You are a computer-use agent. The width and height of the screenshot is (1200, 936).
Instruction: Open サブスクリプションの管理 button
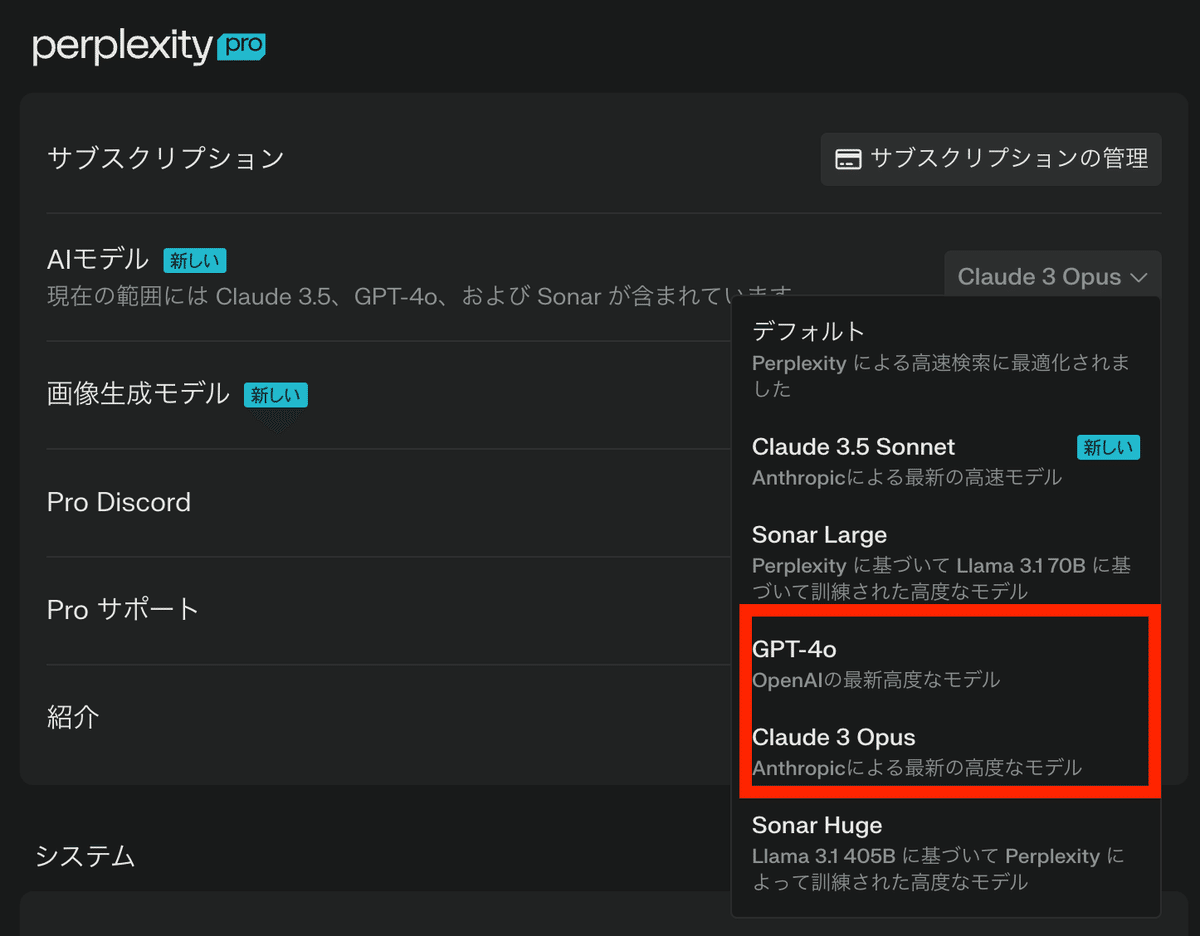pos(991,159)
